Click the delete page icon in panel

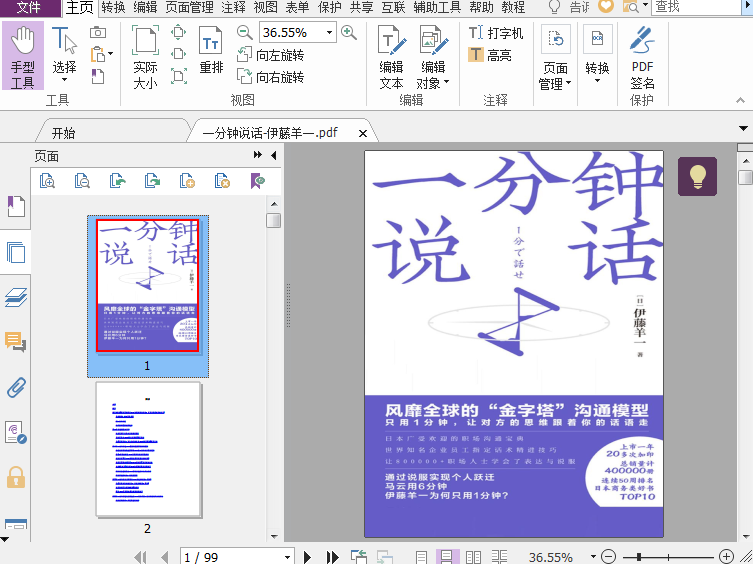[222, 181]
